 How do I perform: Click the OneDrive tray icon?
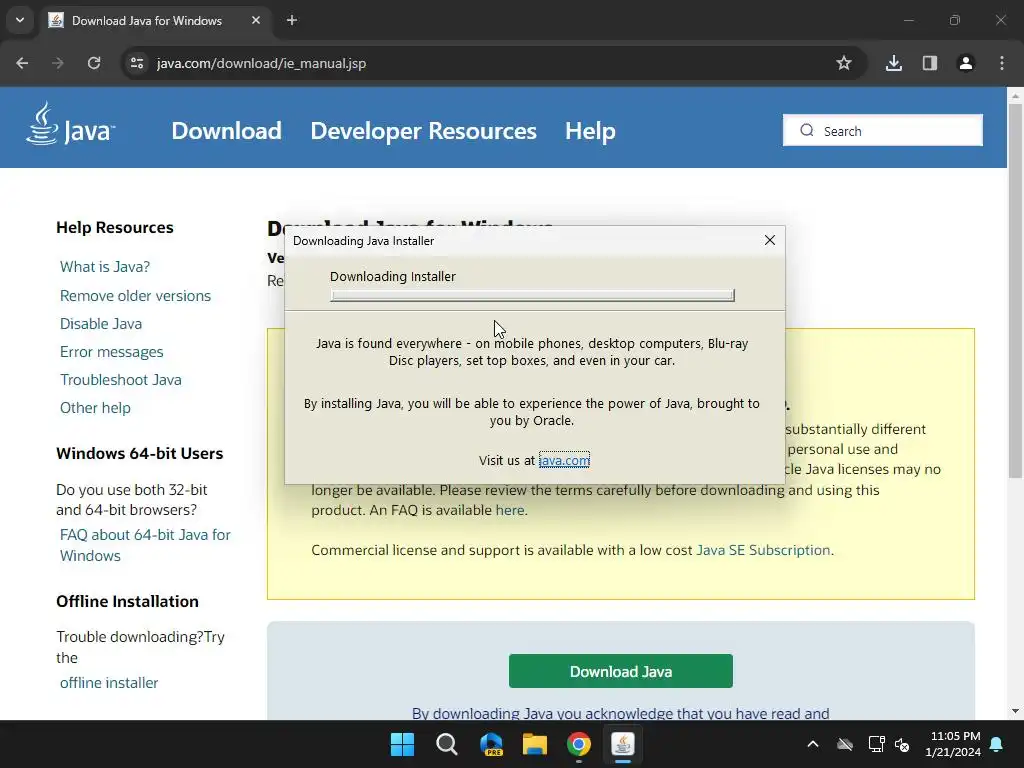tap(845, 744)
